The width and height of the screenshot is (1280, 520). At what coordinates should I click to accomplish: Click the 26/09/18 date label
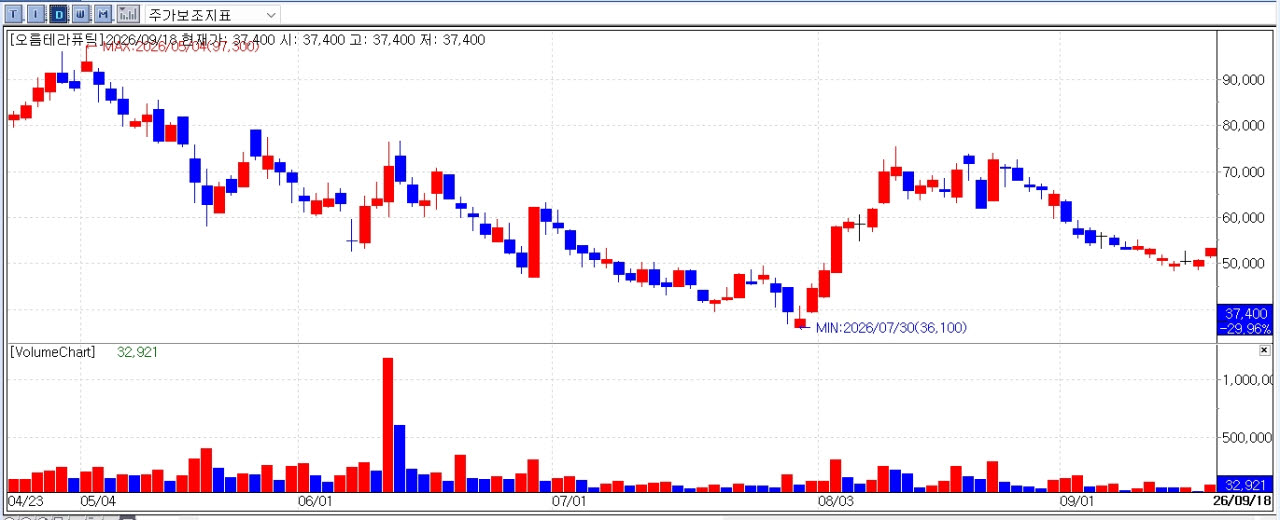pyautogui.click(x=1243, y=500)
